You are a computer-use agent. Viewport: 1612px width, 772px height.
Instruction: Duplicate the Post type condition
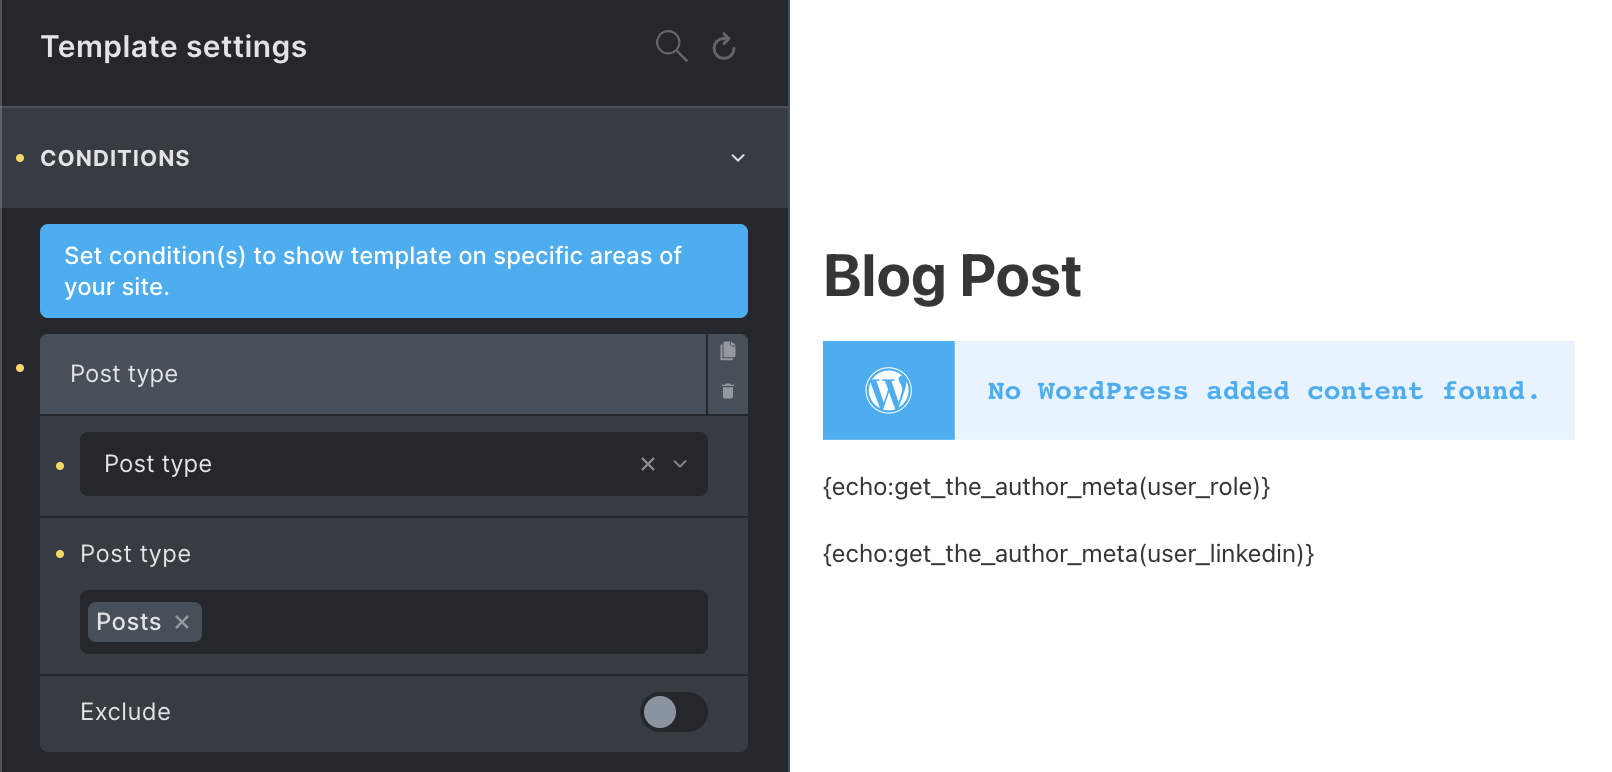point(728,351)
